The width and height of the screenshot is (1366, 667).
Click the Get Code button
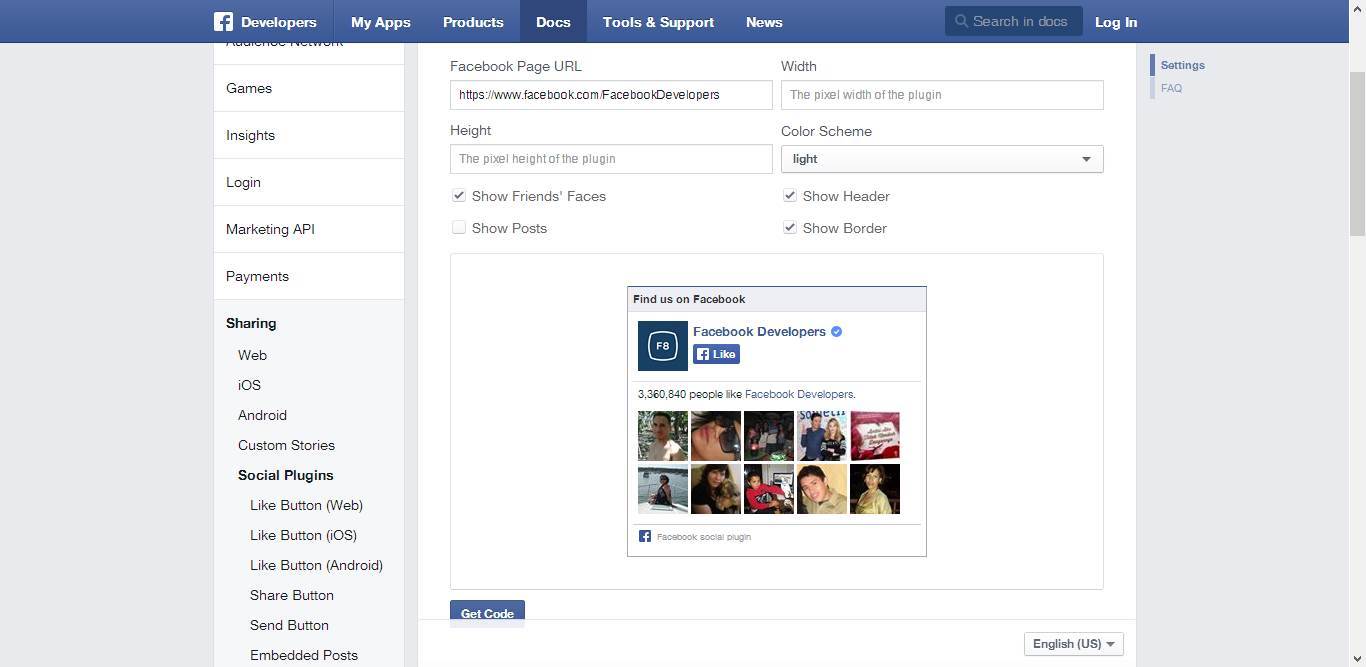[487, 614]
